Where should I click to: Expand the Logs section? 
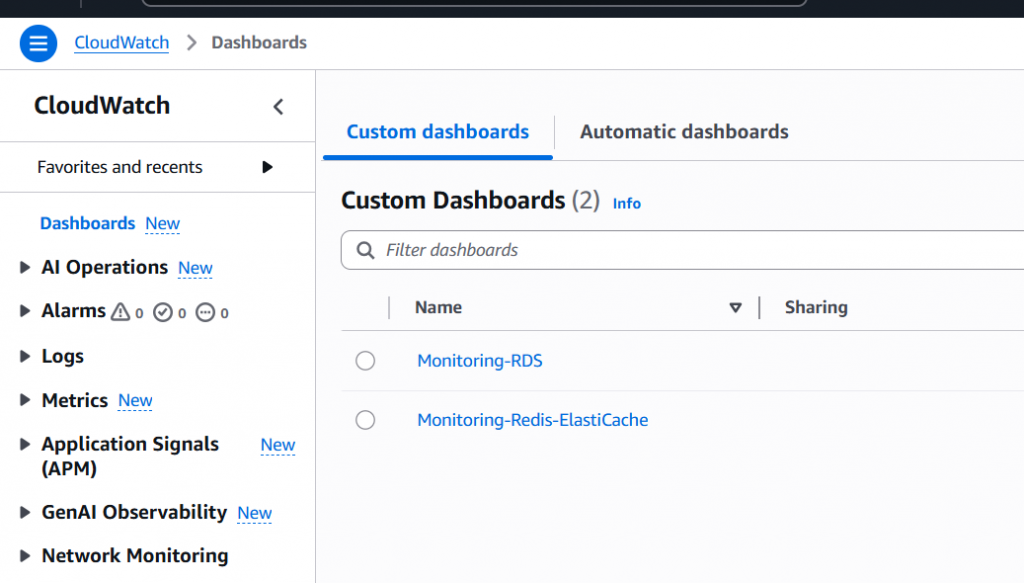coord(25,356)
